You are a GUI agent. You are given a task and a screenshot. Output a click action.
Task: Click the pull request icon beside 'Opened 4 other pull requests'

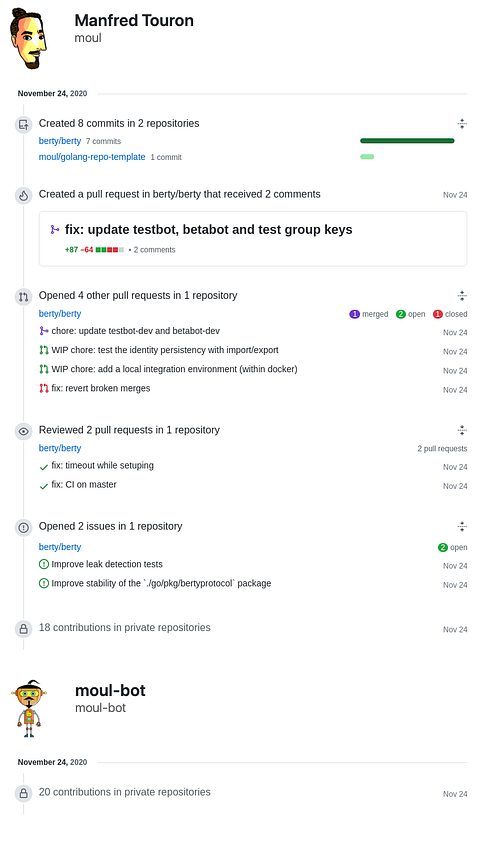coord(23,297)
